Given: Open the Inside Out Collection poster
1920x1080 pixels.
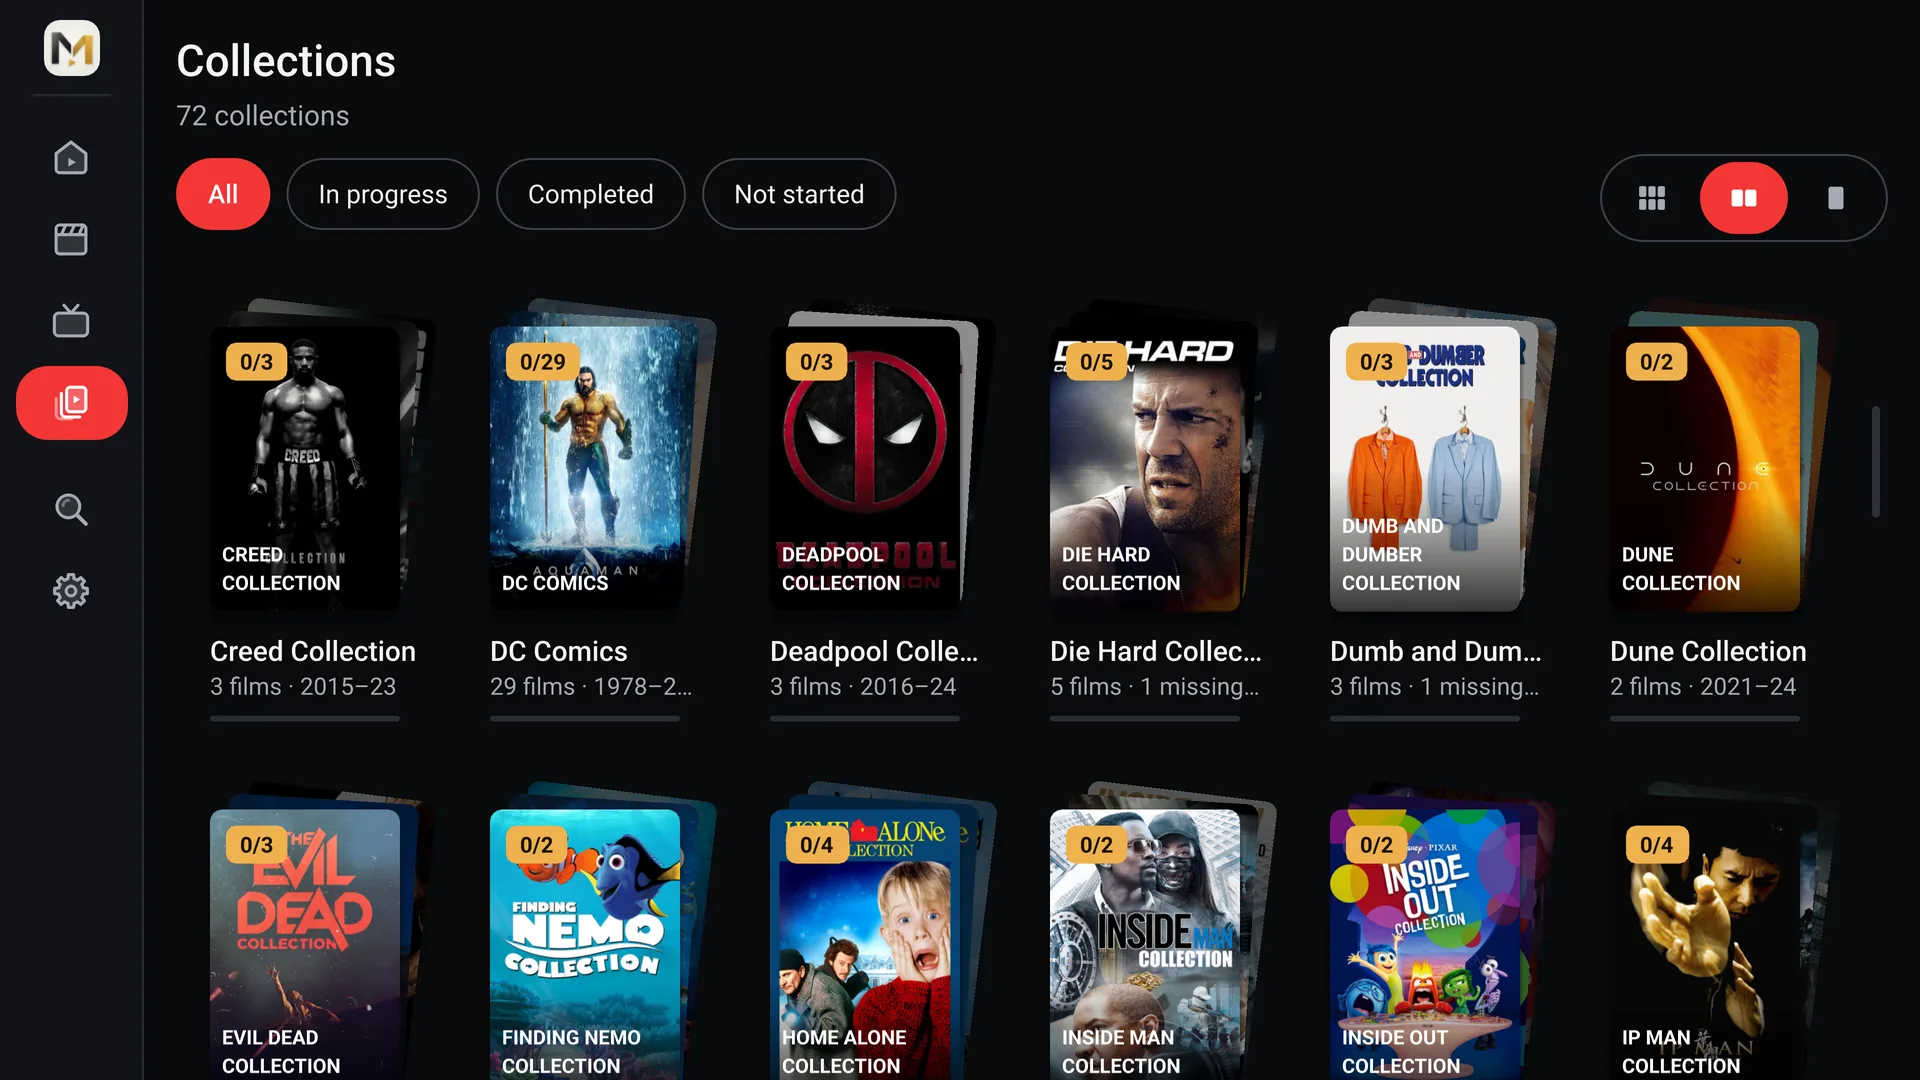Looking at the screenshot, I should click(x=1425, y=945).
